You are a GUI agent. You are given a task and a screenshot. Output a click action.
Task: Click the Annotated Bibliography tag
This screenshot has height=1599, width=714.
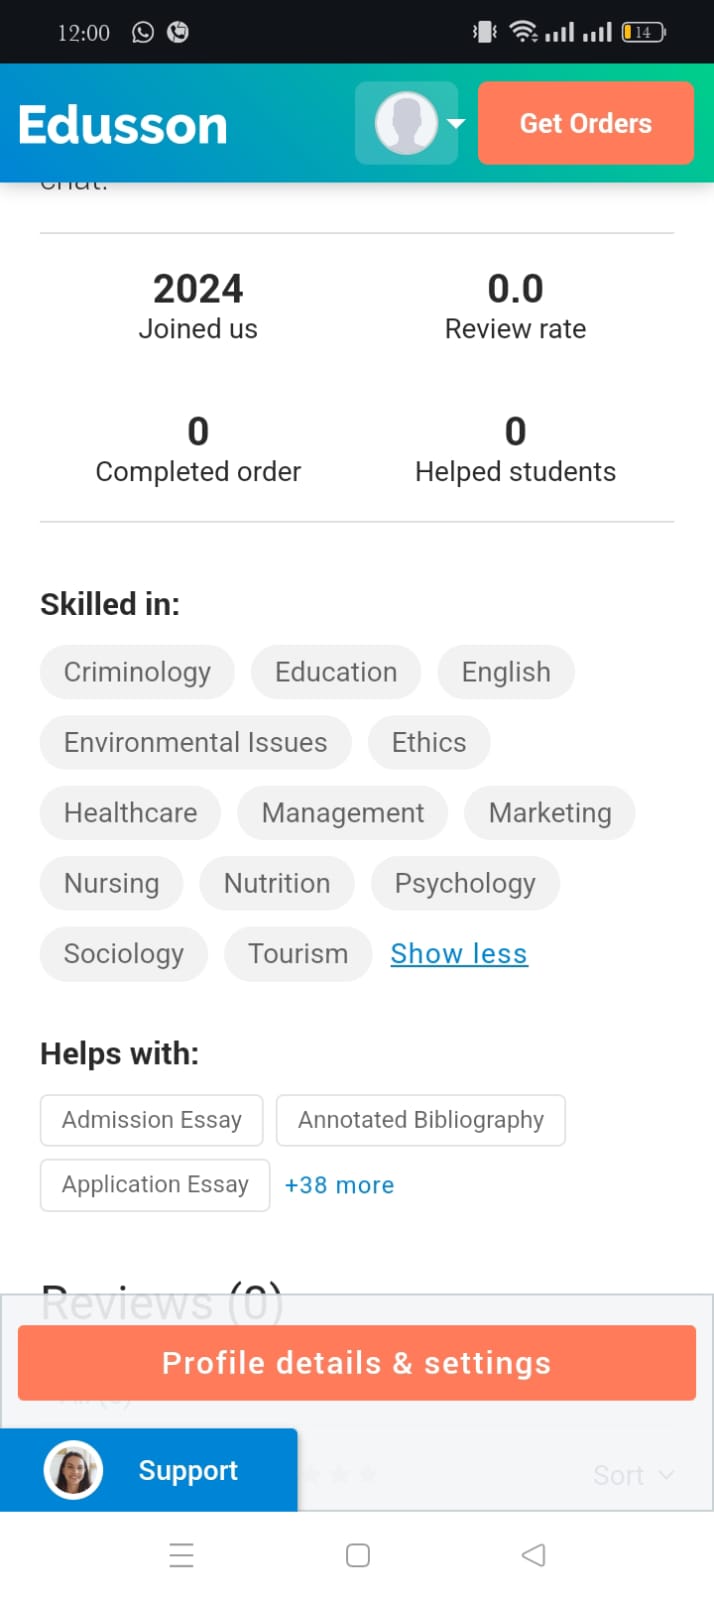421,1120
